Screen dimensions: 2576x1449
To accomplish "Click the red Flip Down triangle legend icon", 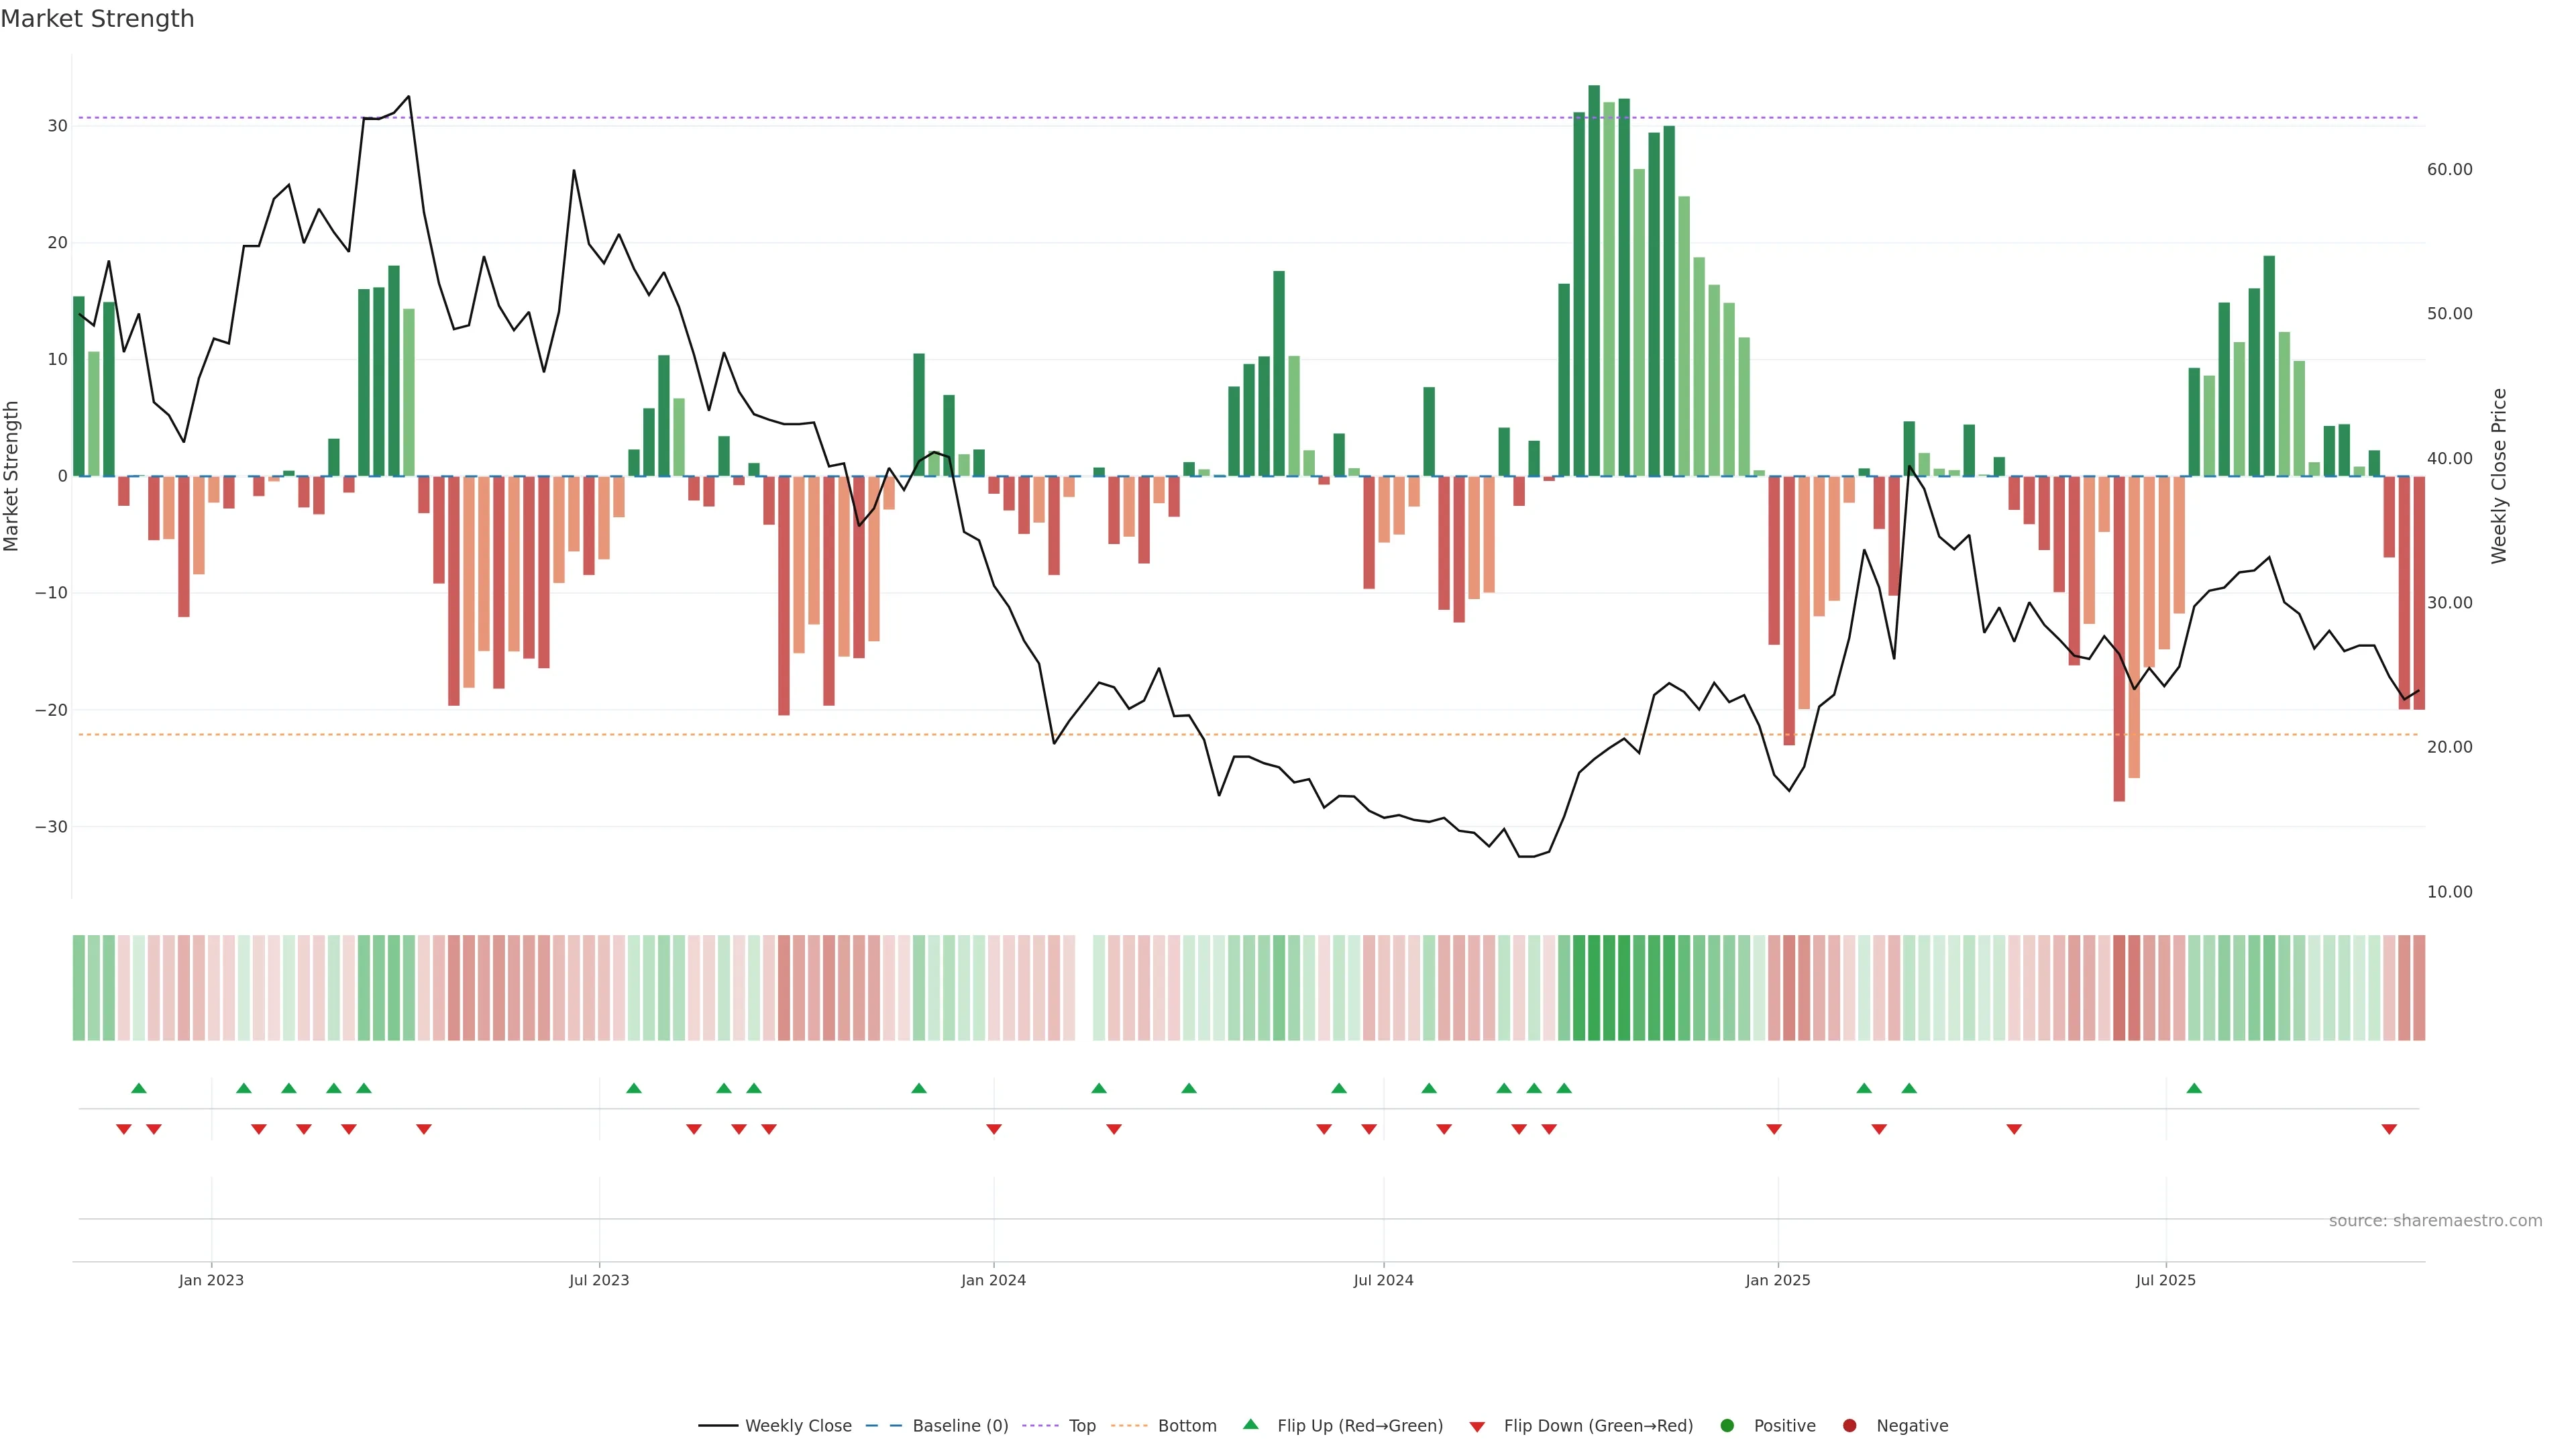I will 1477,1427.
